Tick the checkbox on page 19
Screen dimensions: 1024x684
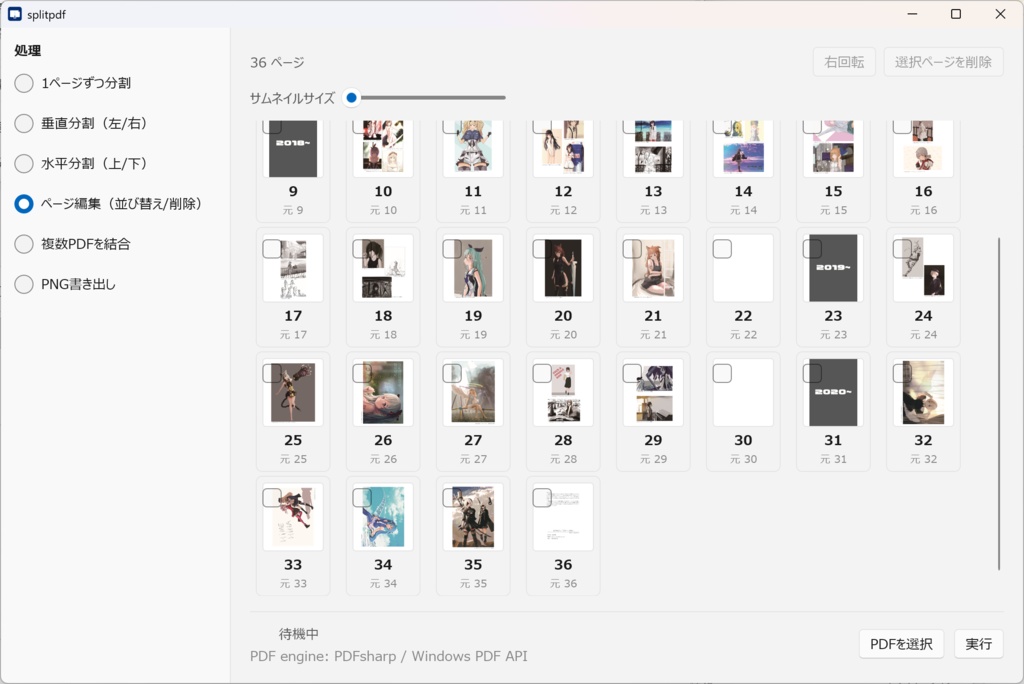point(452,249)
